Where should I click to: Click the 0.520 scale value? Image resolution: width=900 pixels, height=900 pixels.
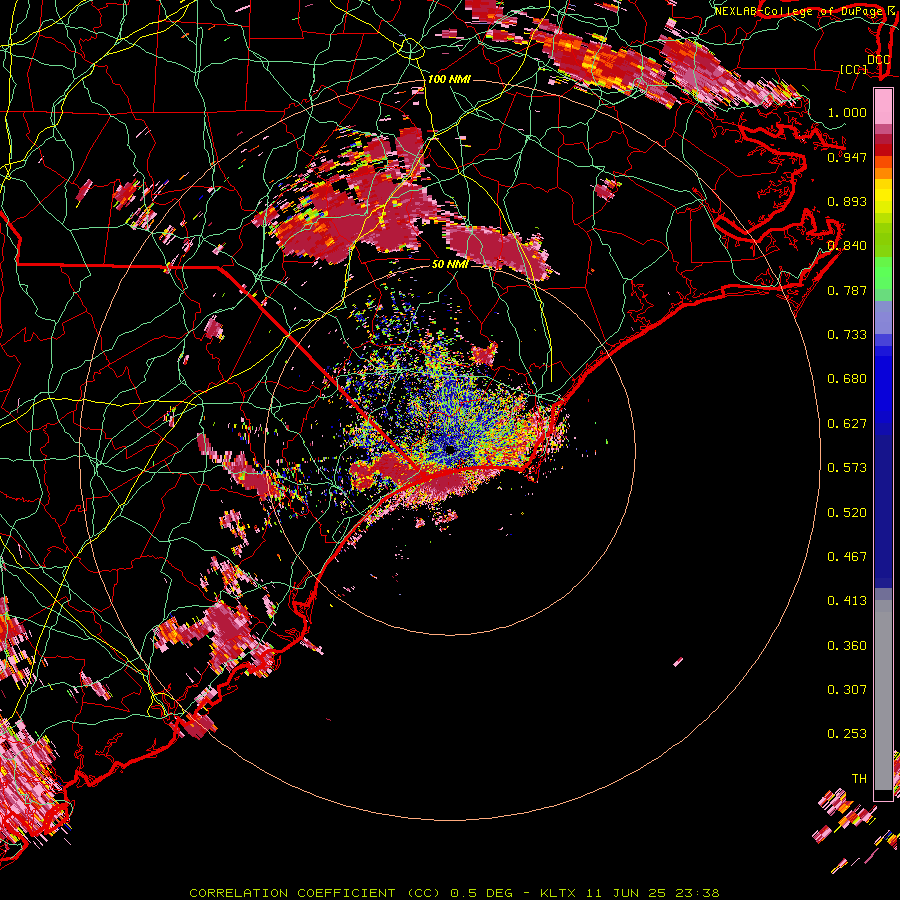click(x=847, y=513)
